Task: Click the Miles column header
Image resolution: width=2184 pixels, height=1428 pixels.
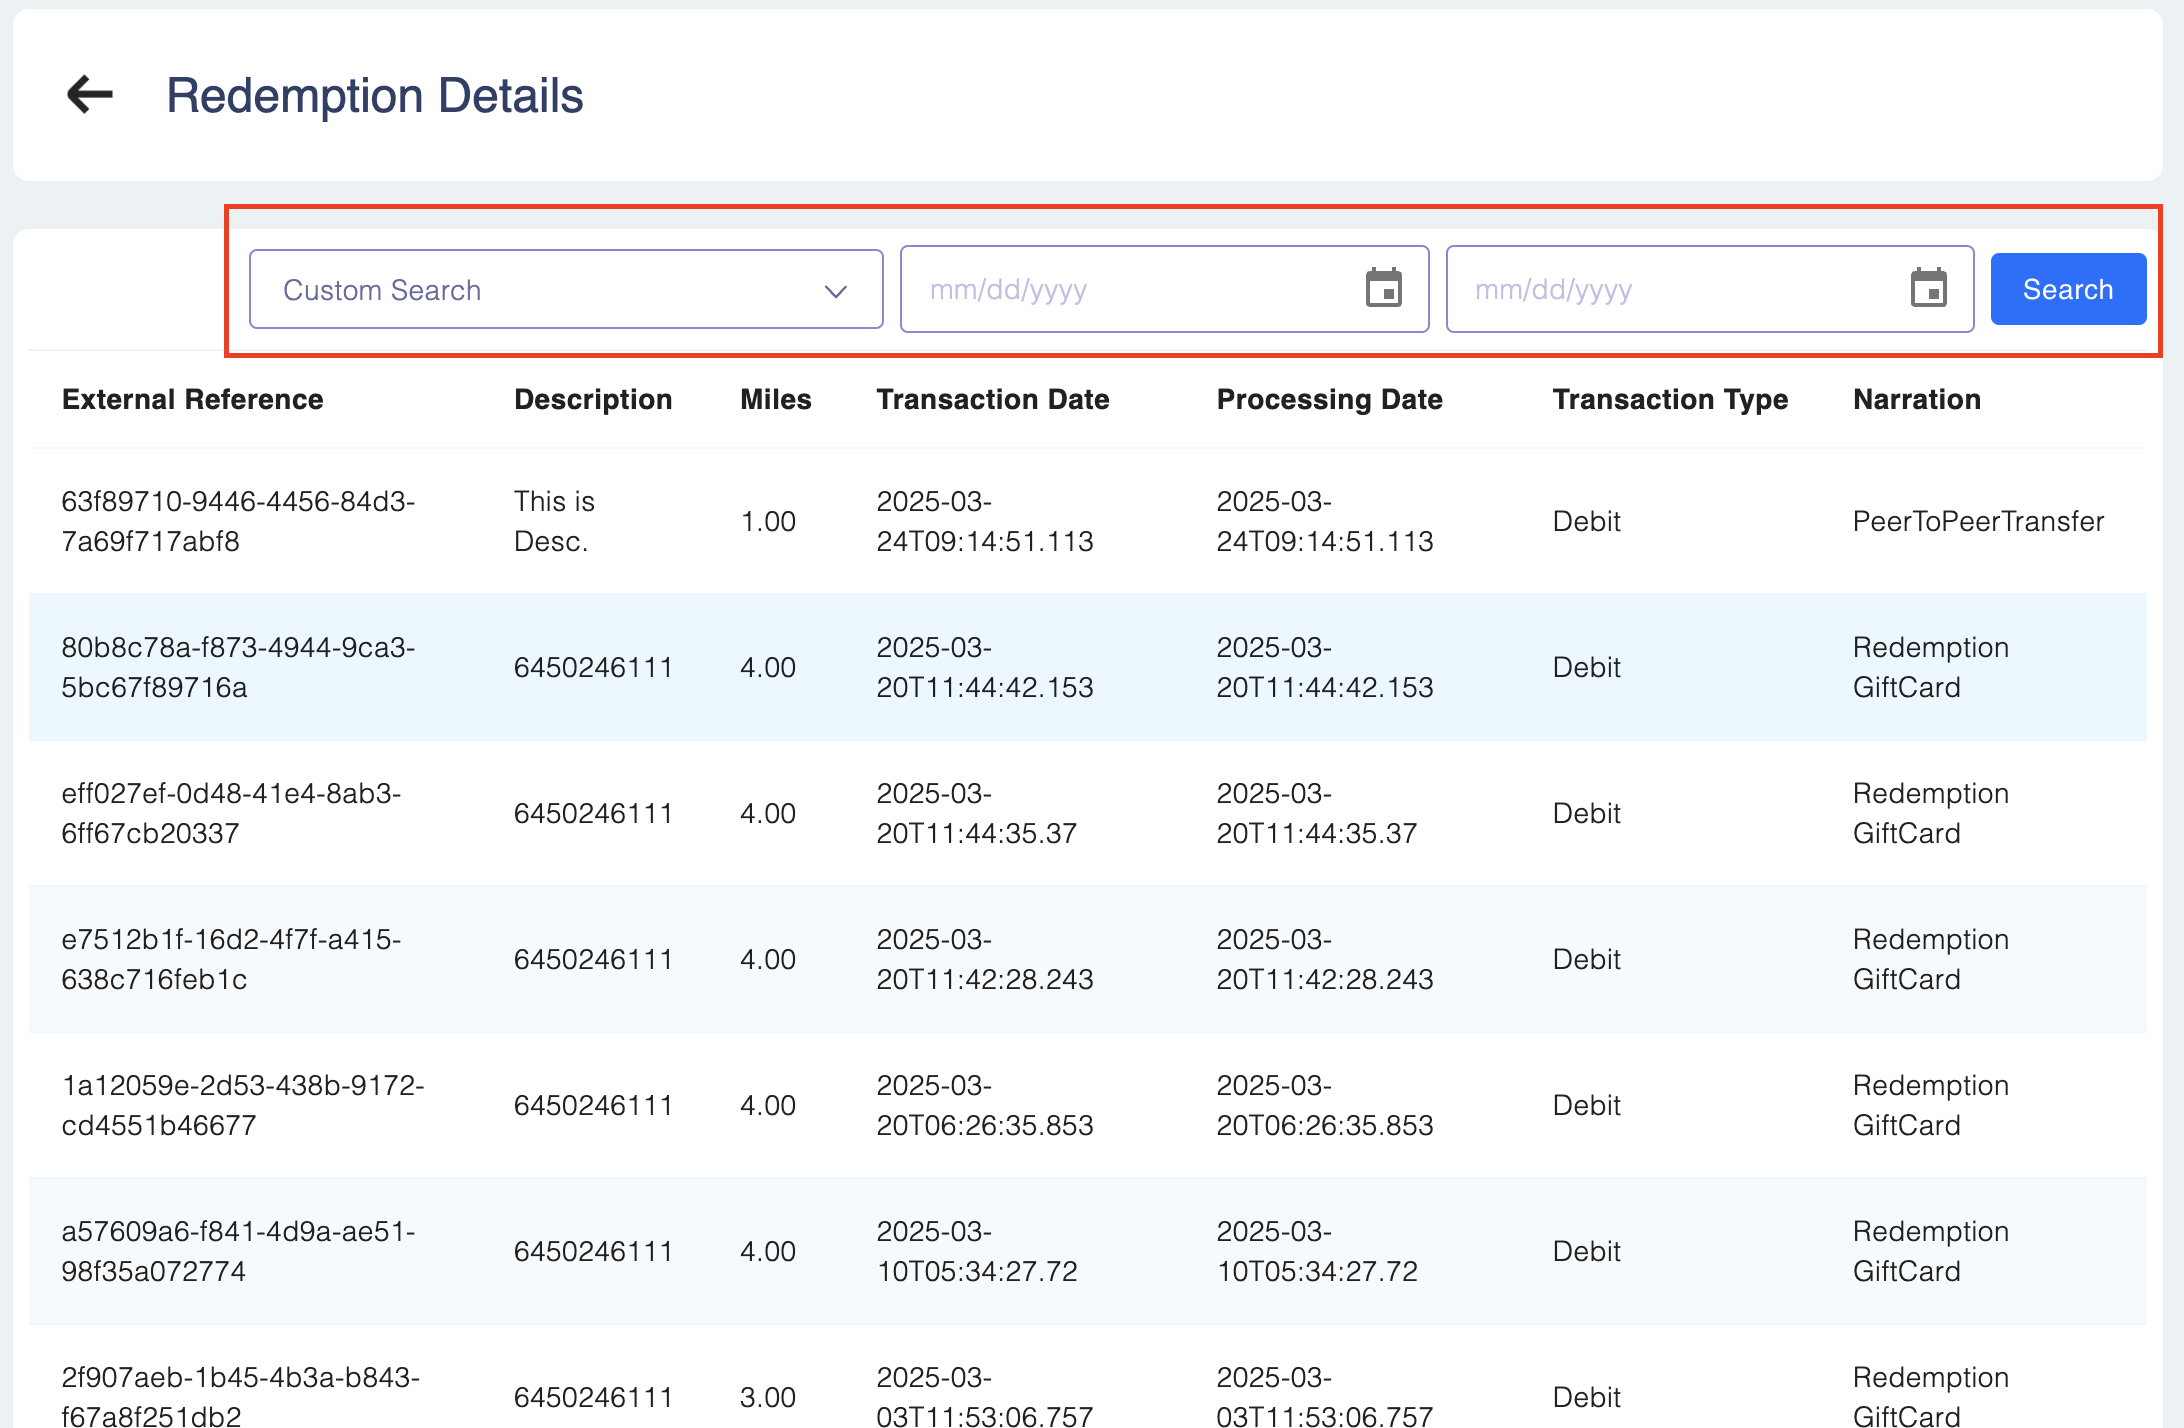Action: [x=775, y=400]
